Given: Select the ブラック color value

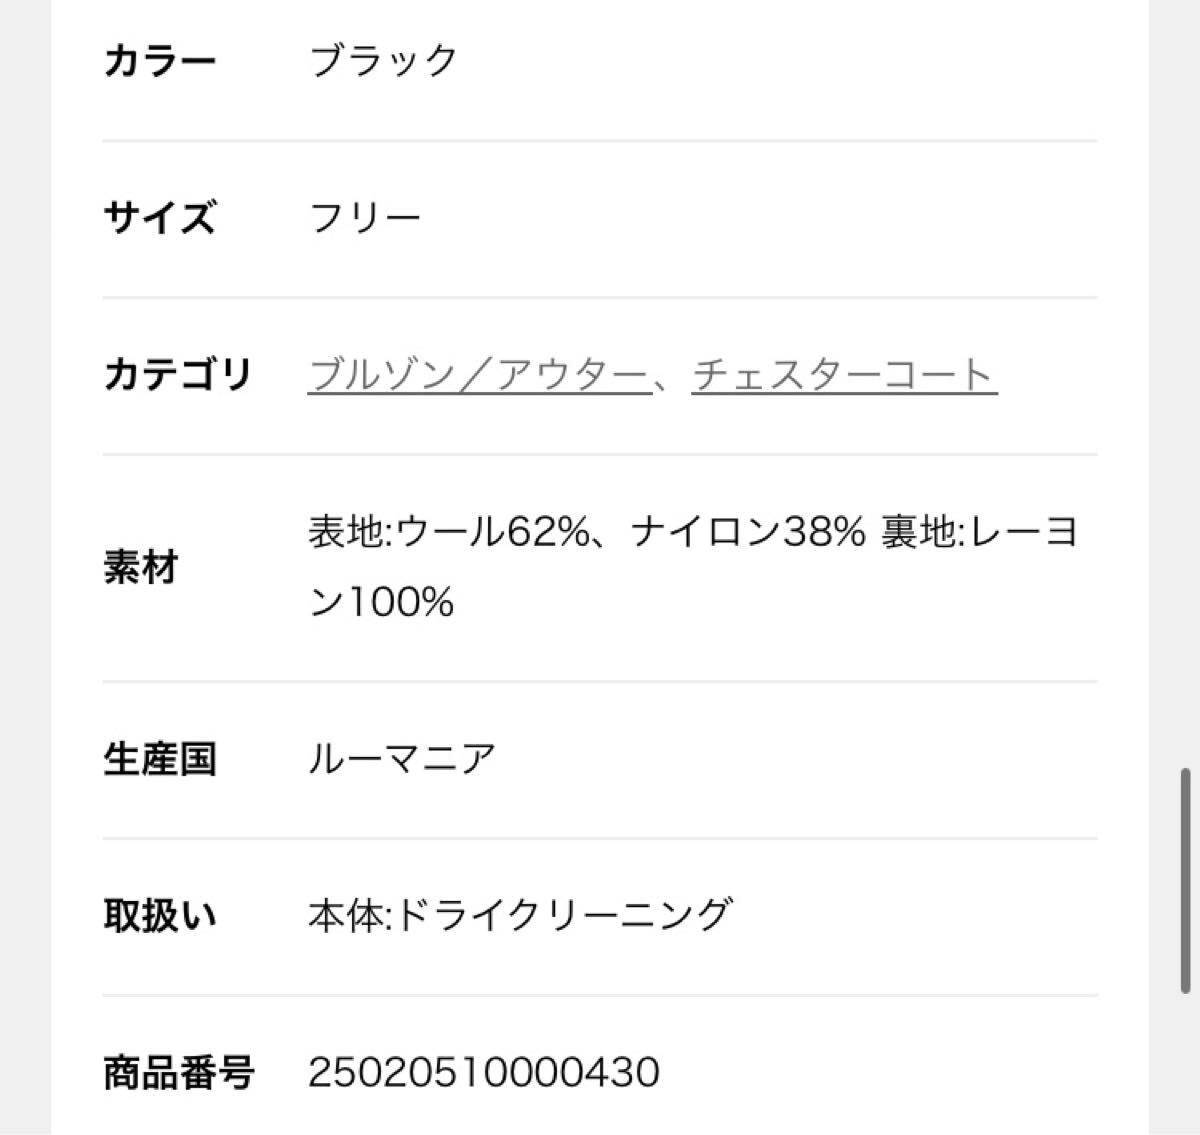Looking at the screenshot, I should [383, 62].
